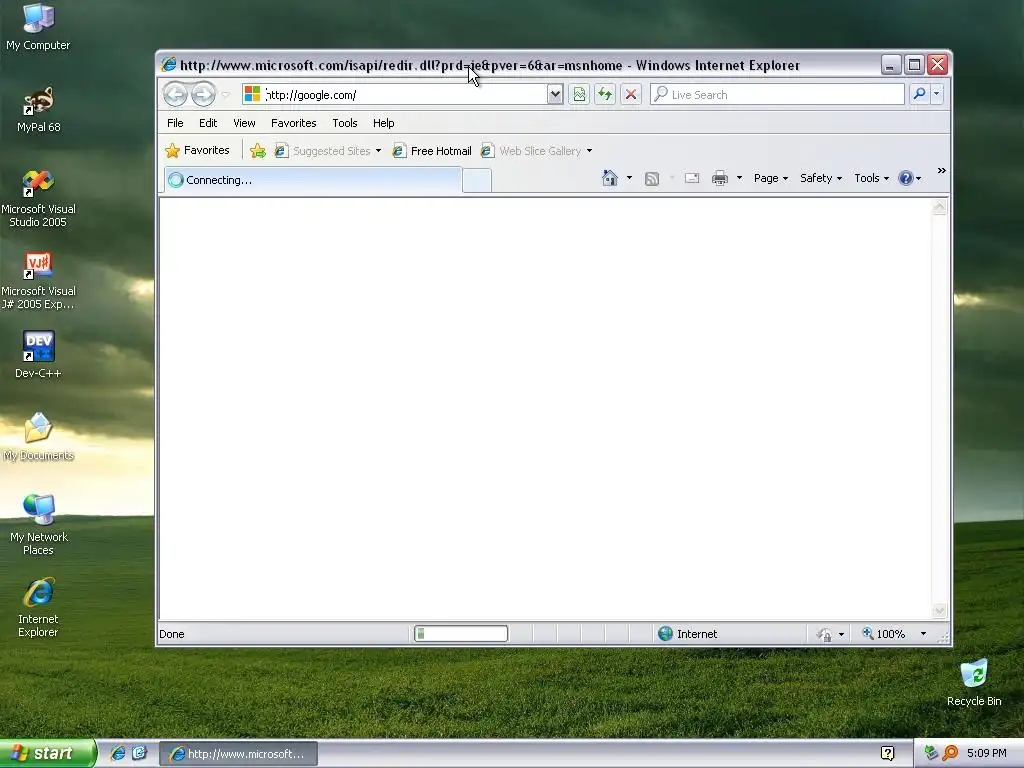Click the Suggested Sites link
Viewport: 1024px width, 768px height.
[323, 151]
